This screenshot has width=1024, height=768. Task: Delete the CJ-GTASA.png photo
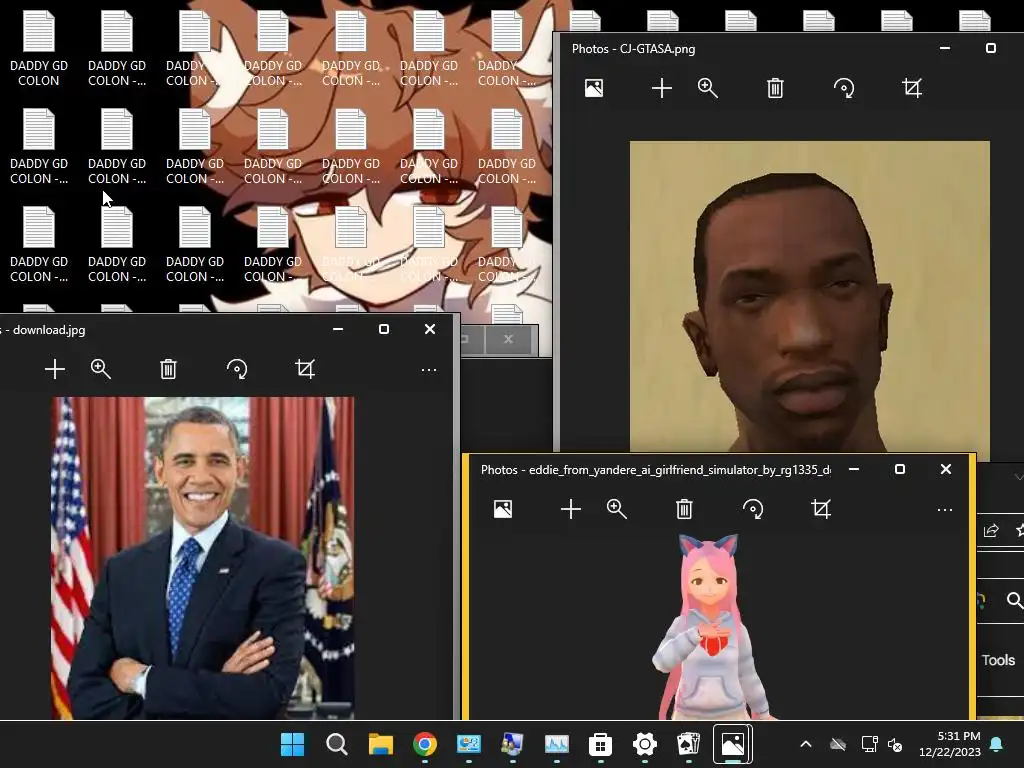tap(775, 88)
